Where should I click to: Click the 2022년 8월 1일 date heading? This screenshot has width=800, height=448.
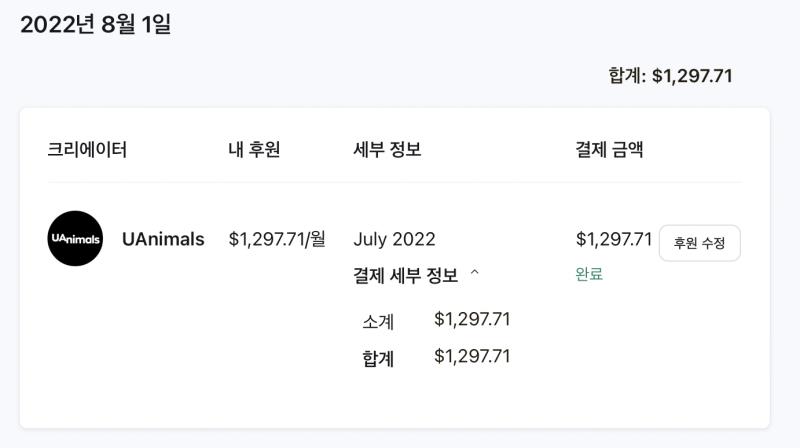pyautogui.click(x=95, y=24)
